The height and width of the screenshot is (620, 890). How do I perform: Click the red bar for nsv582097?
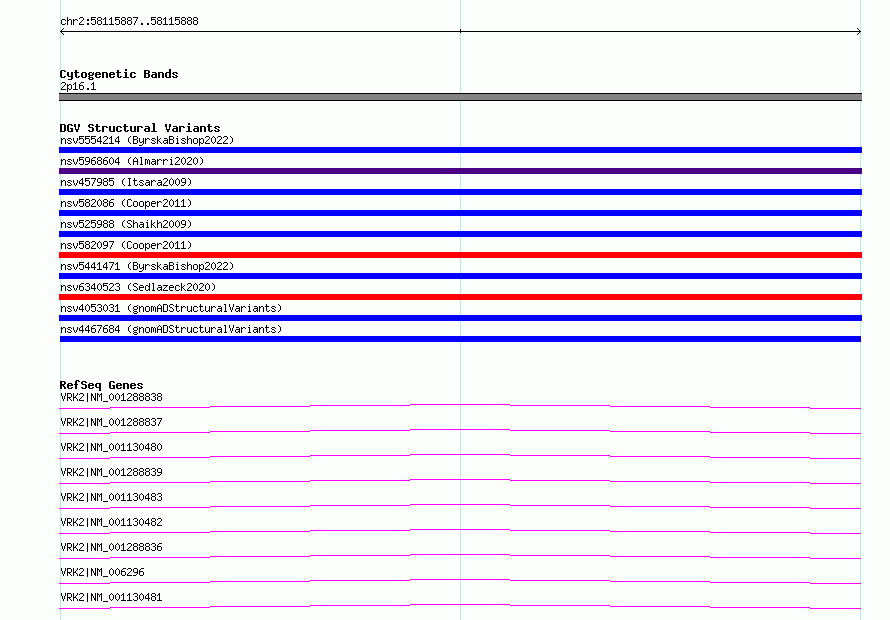point(460,255)
